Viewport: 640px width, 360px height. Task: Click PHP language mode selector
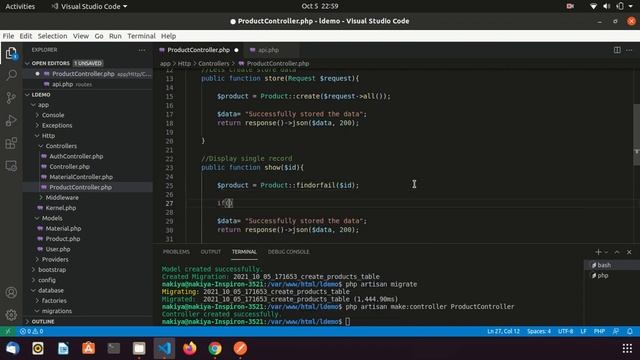[x=599, y=331]
